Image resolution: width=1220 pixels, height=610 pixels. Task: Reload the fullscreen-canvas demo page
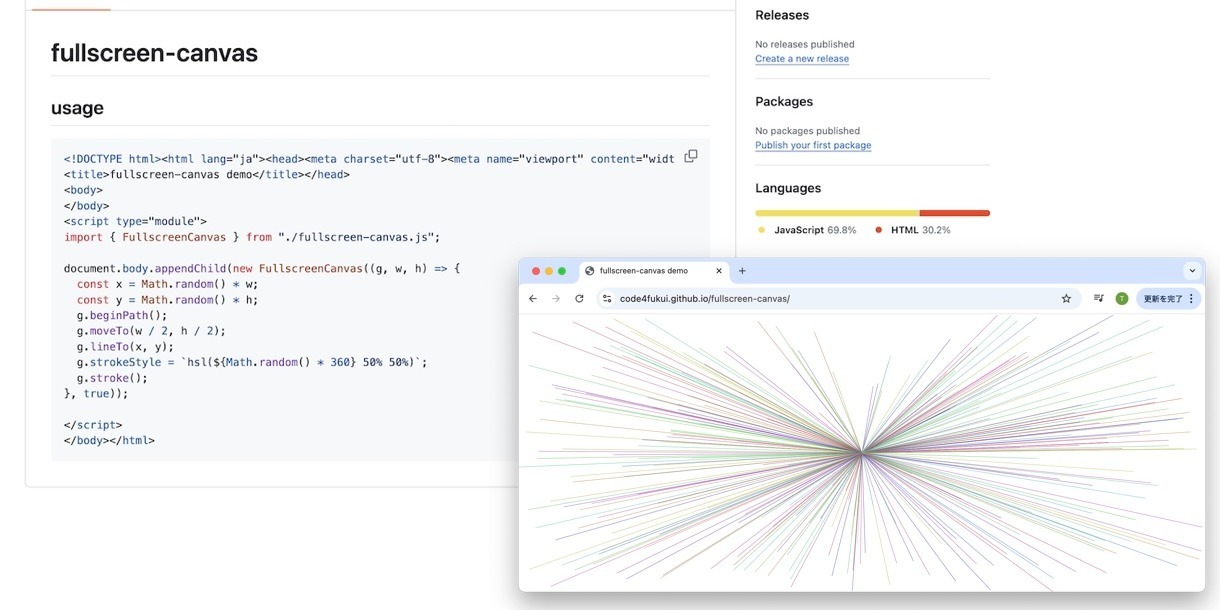(579, 299)
